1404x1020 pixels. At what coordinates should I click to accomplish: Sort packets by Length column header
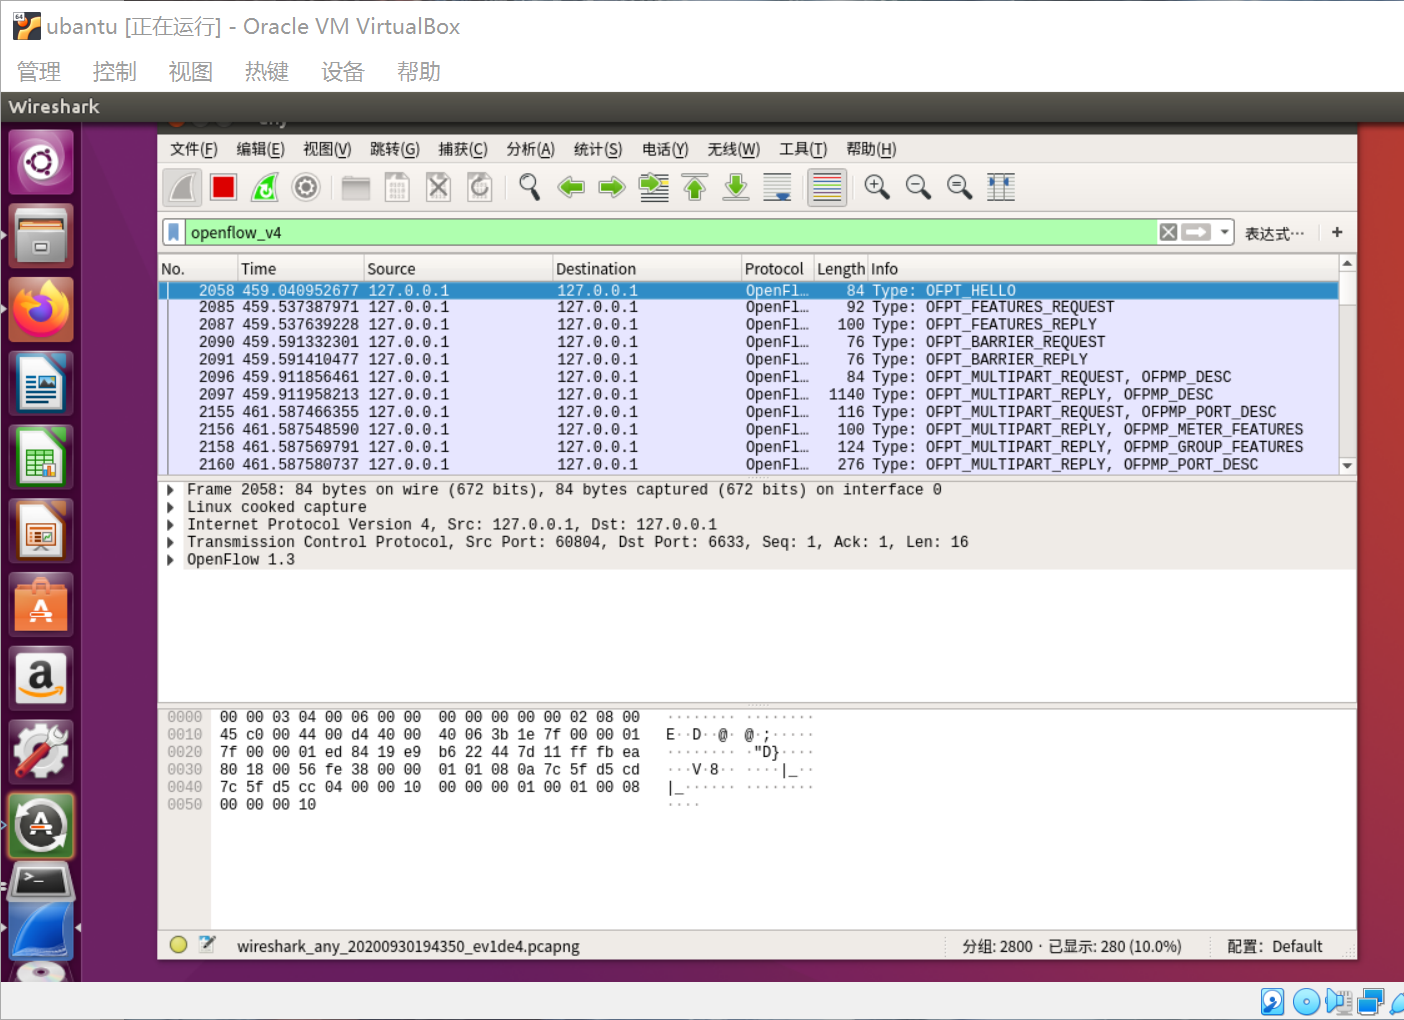point(840,269)
